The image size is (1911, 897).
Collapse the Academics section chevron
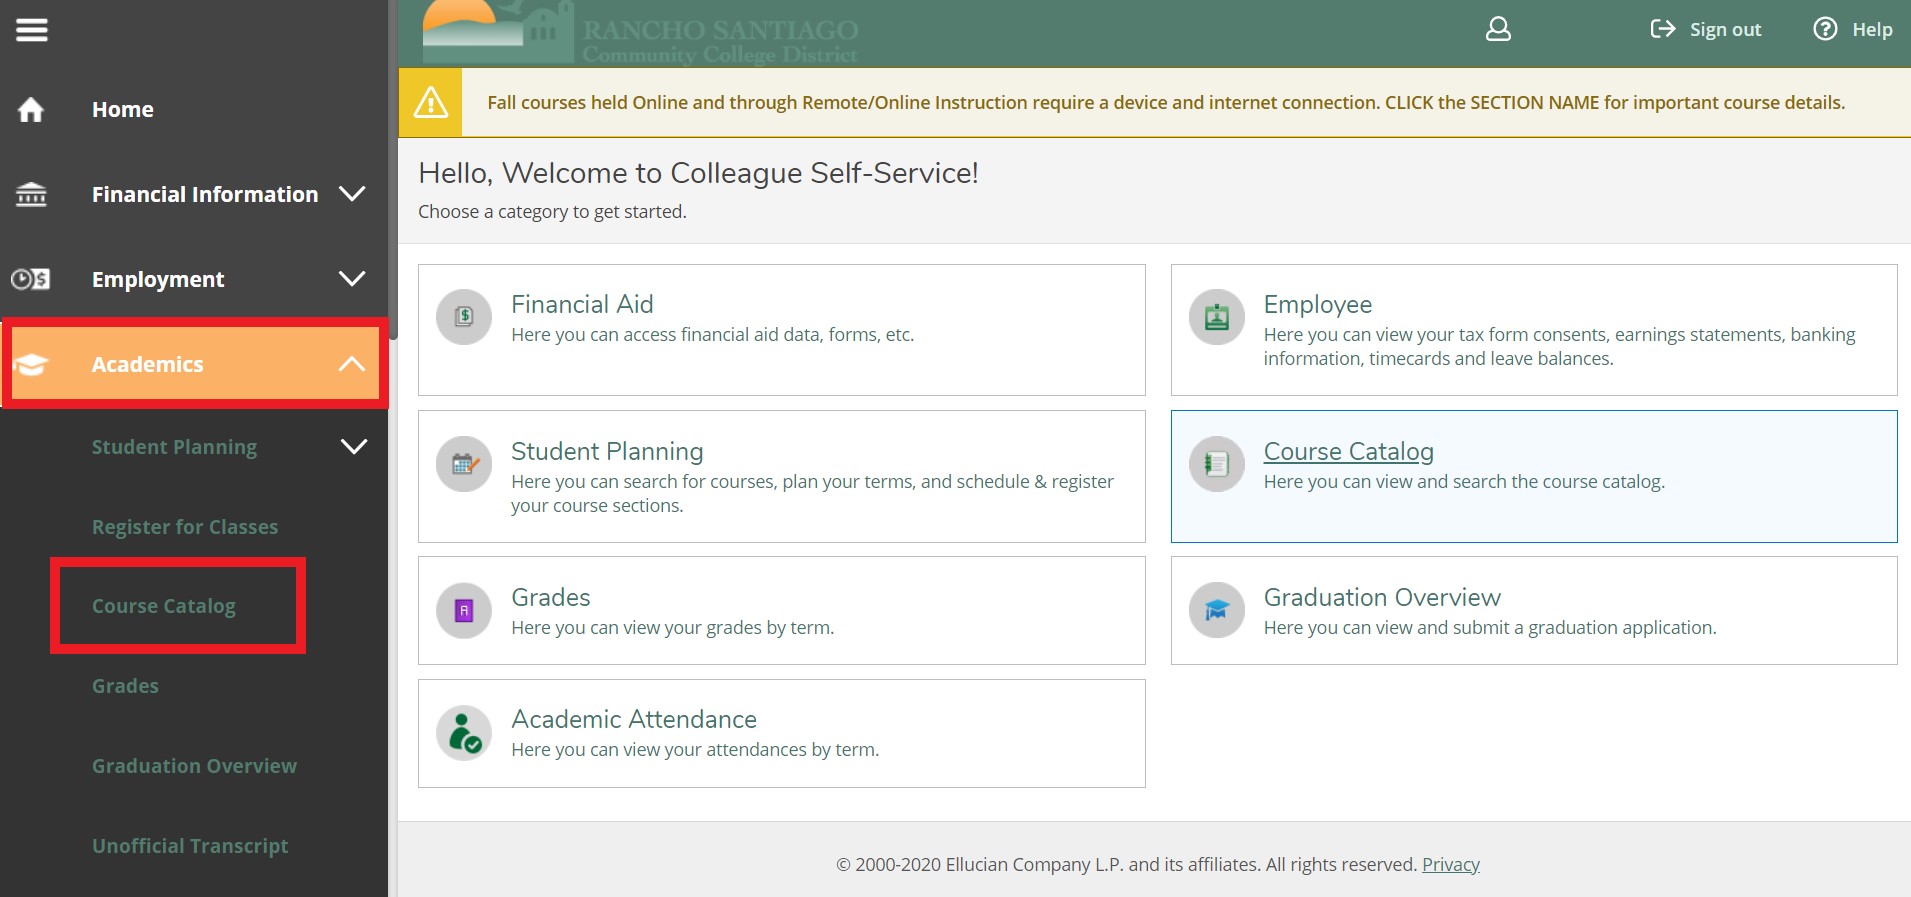coord(352,364)
